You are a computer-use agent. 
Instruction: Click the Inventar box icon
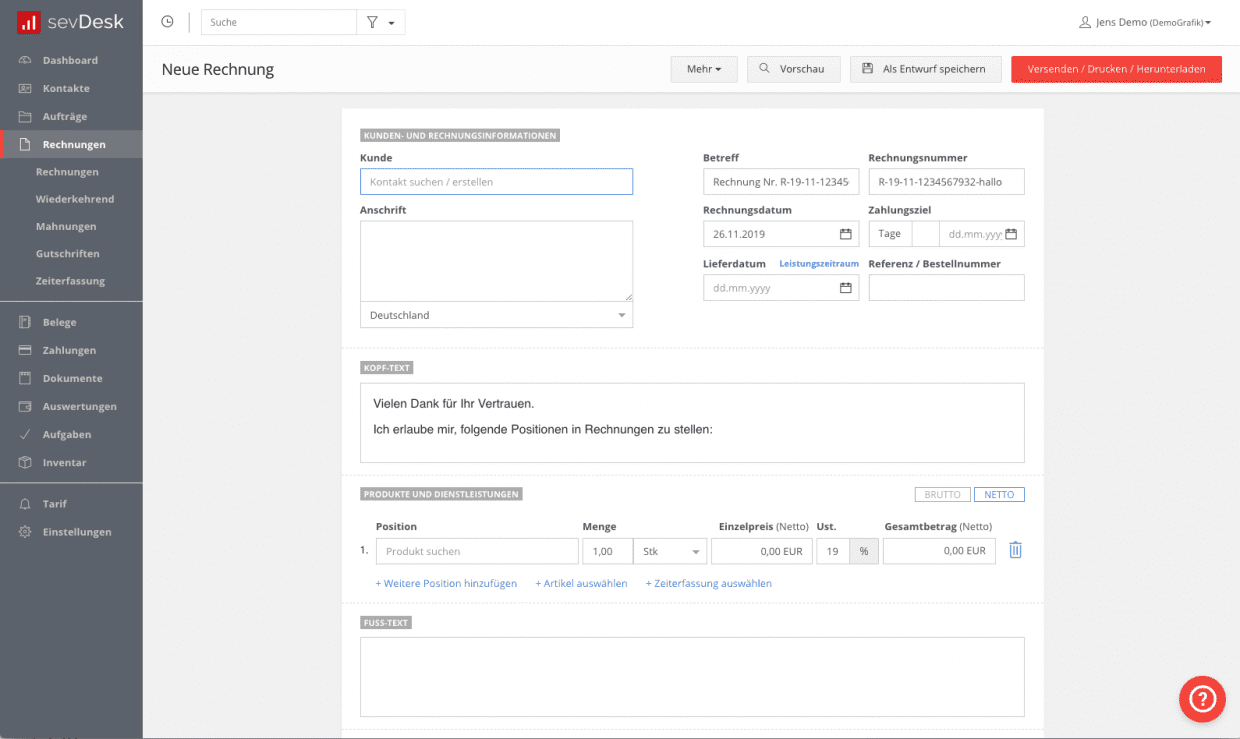coord(25,463)
